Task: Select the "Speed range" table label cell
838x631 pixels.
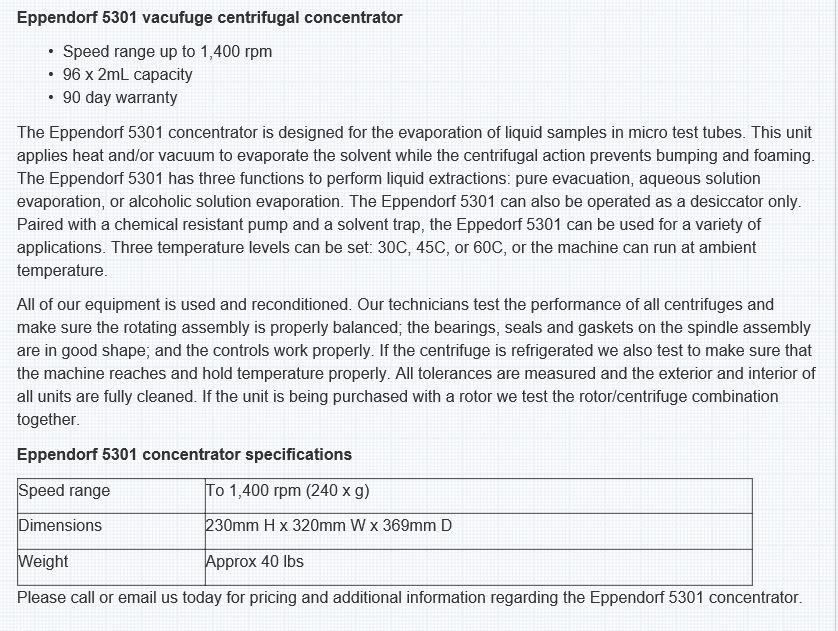Action: (64, 491)
